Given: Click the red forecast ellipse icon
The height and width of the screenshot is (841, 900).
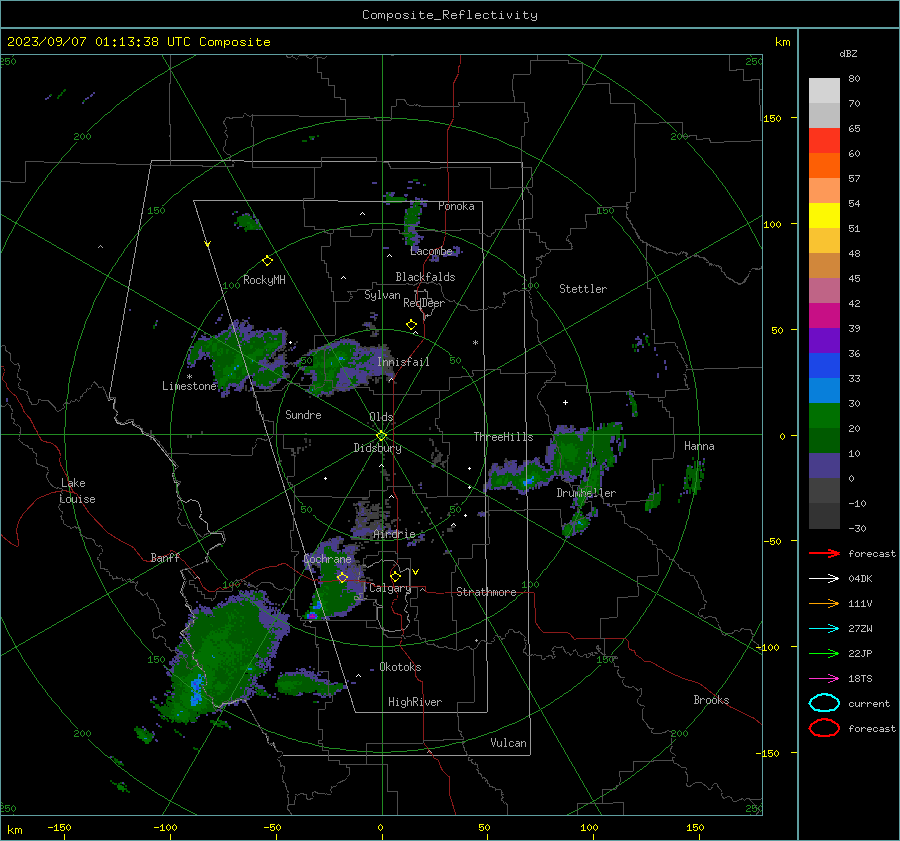Looking at the screenshot, I should pyautogui.click(x=824, y=728).
